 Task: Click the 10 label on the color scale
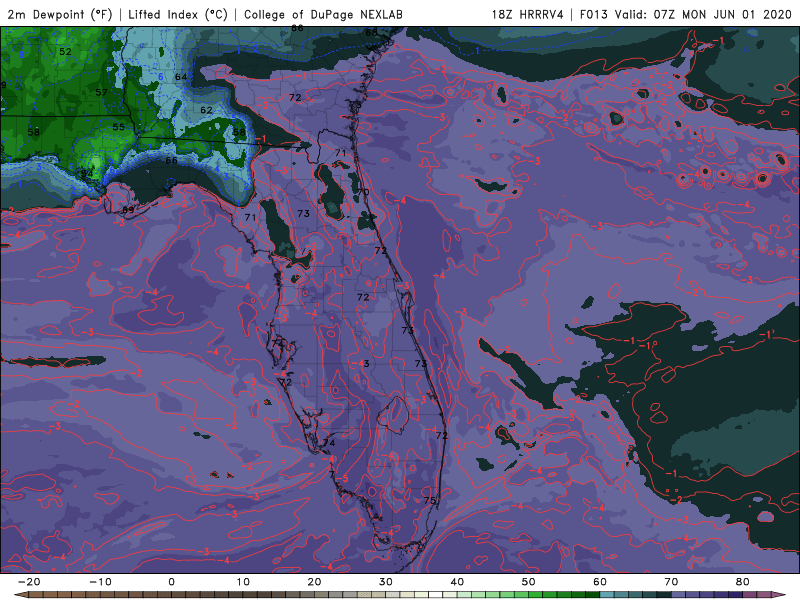[243, 582]
